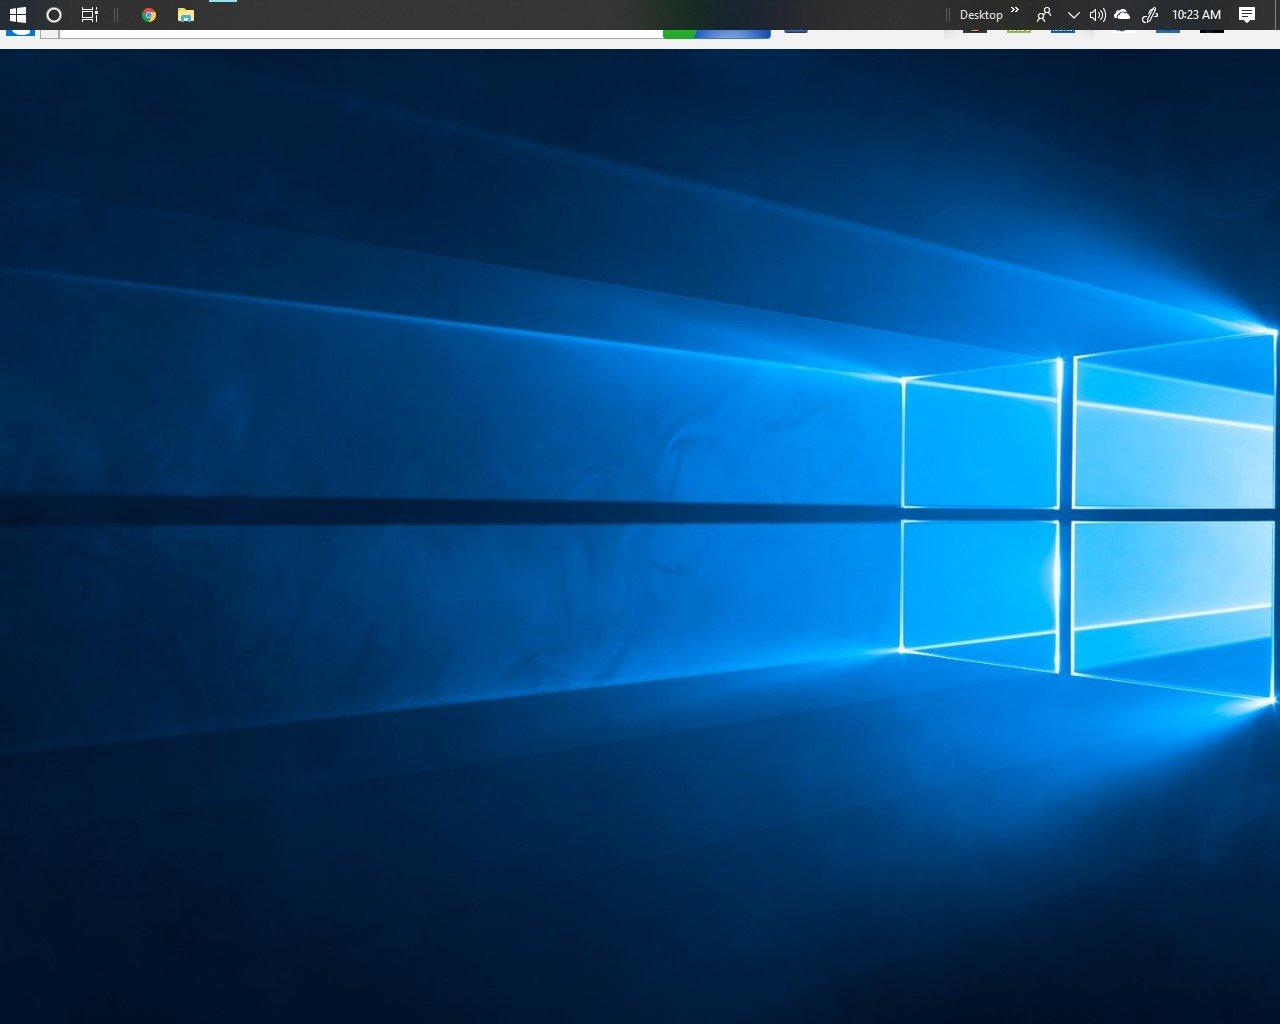Open the Action Center notifications
This screenshot has height=1024, width=1280.
pyautogui.click(x=1247, y=15)
